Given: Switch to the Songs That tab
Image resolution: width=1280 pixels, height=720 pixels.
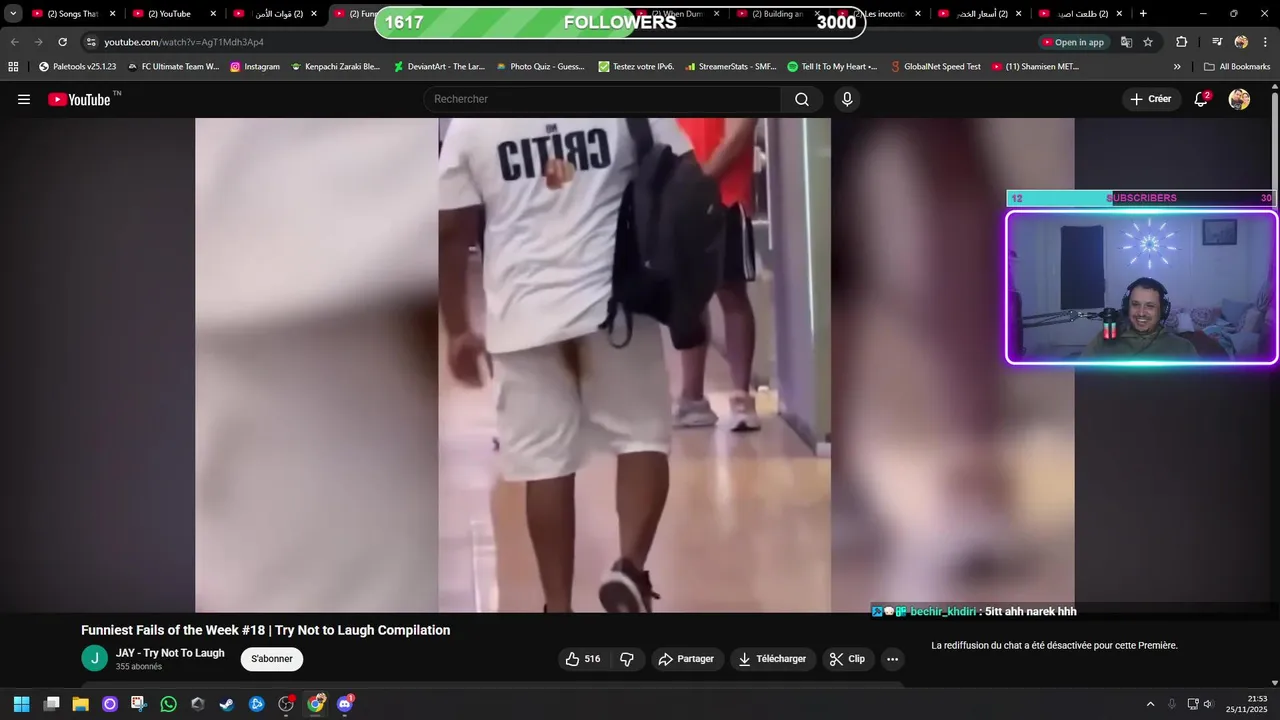Looking at the screenshot, I should pos(72,14).
